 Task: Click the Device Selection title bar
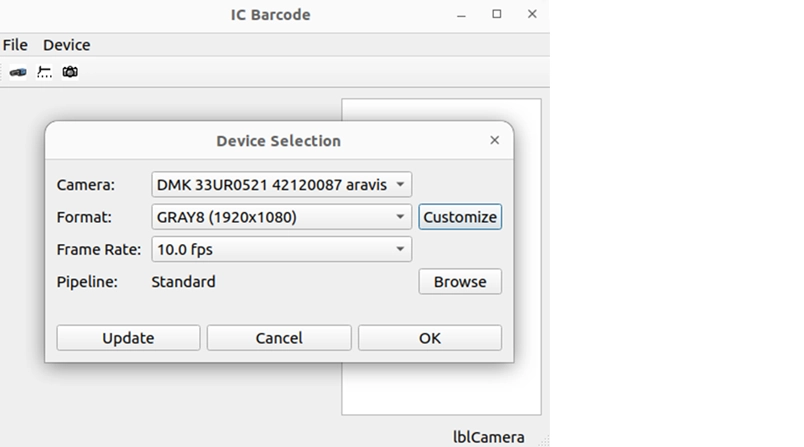point(278,141)
